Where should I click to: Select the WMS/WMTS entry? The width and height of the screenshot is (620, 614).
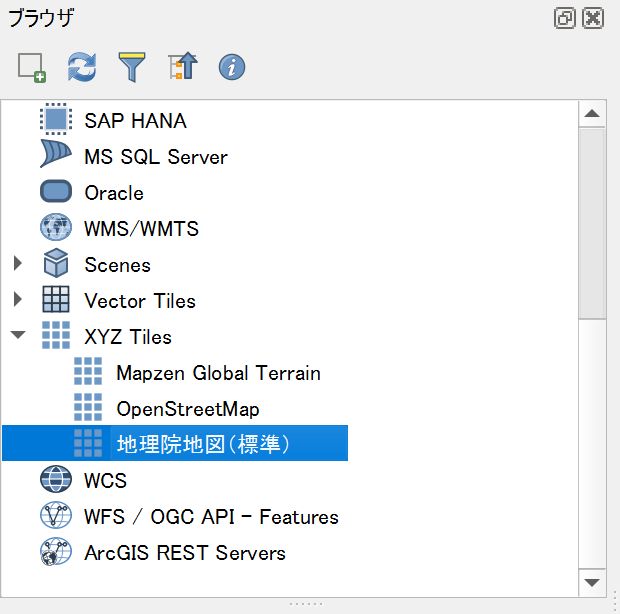pos(141,229)
